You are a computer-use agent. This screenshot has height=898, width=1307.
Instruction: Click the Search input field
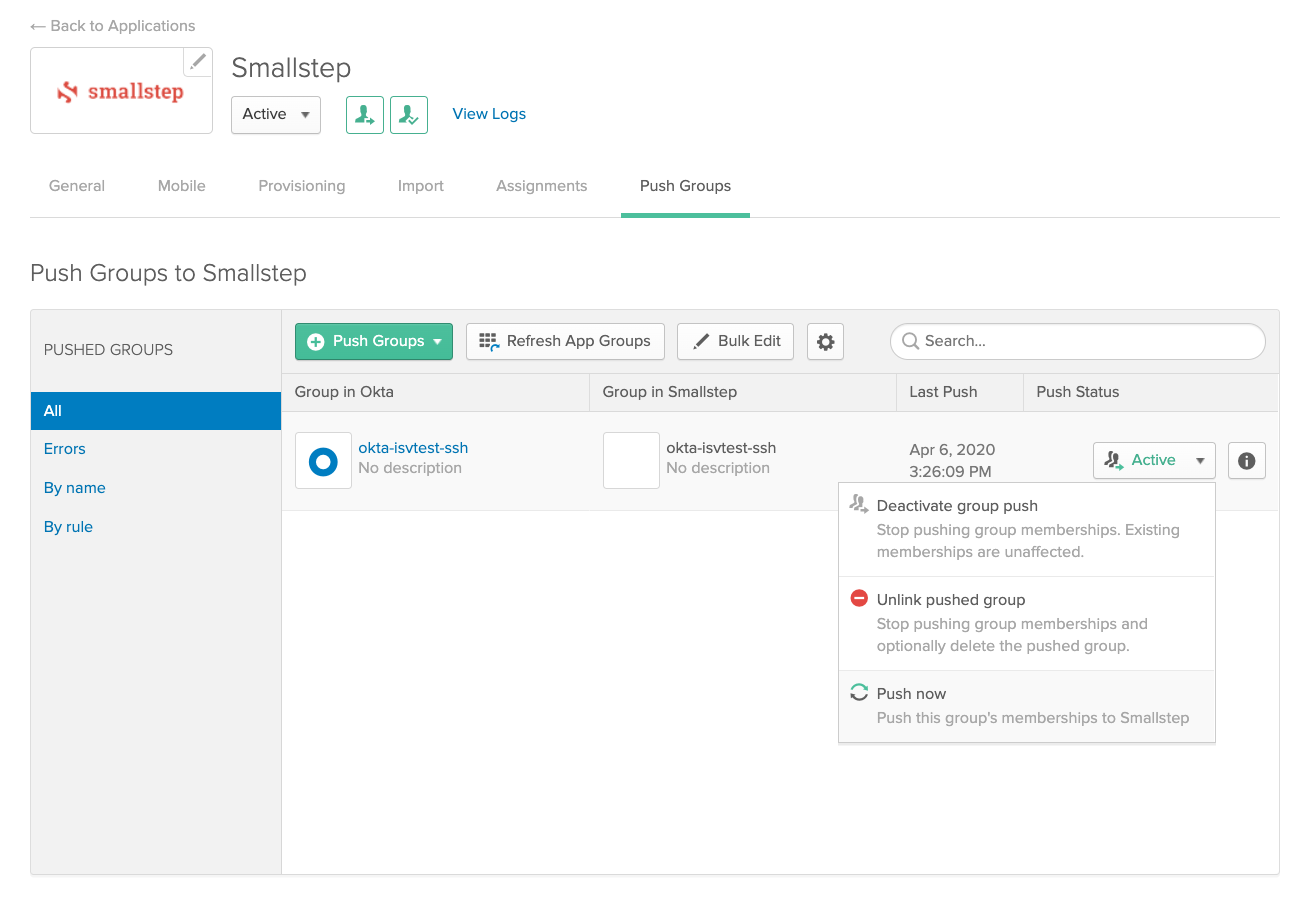pos(1077,342)
